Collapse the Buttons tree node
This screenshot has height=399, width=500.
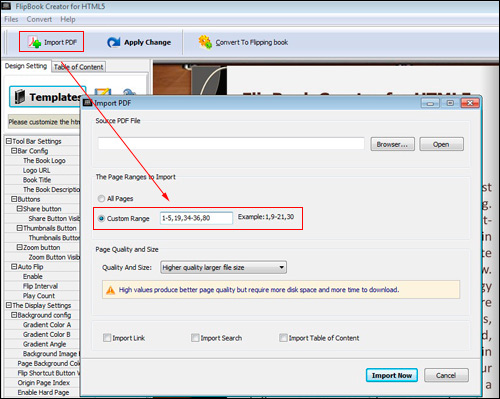pos(14,199)
